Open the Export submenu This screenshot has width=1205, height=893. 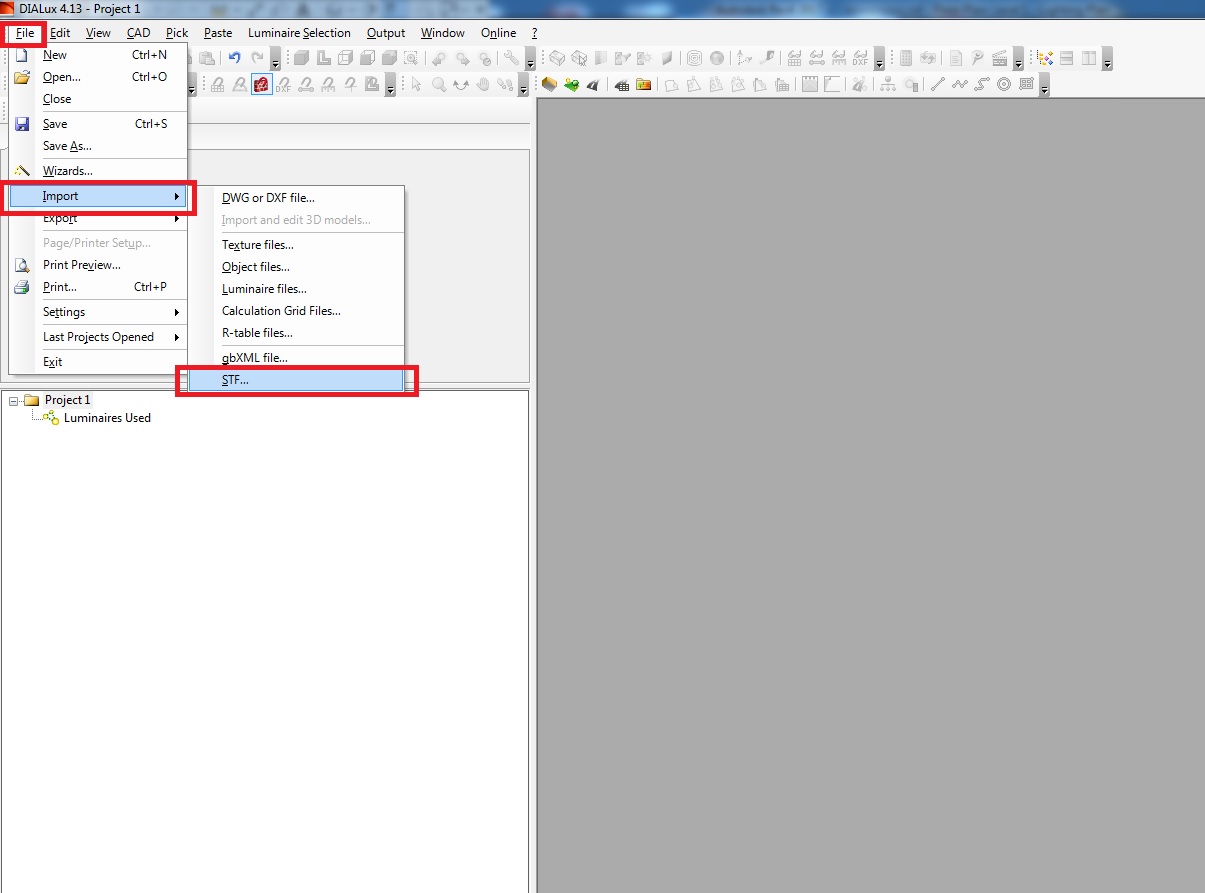[x=98, y=218]
